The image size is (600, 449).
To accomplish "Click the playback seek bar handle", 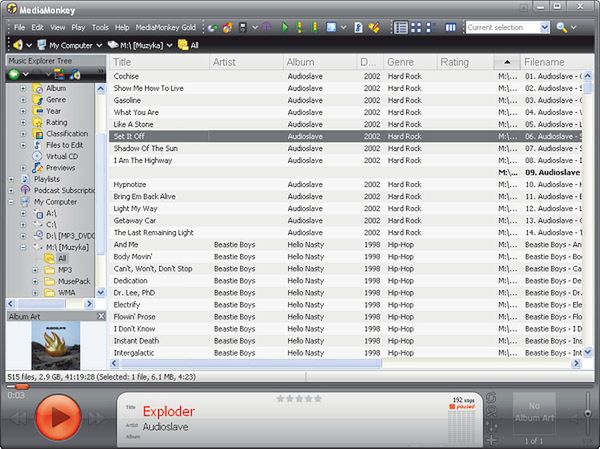I will click(22, 387).
